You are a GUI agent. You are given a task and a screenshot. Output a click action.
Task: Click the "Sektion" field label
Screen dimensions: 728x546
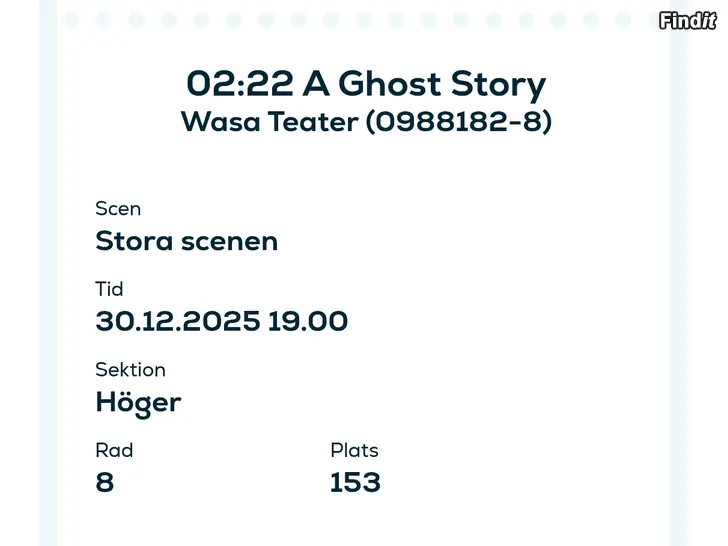[130, 369]
